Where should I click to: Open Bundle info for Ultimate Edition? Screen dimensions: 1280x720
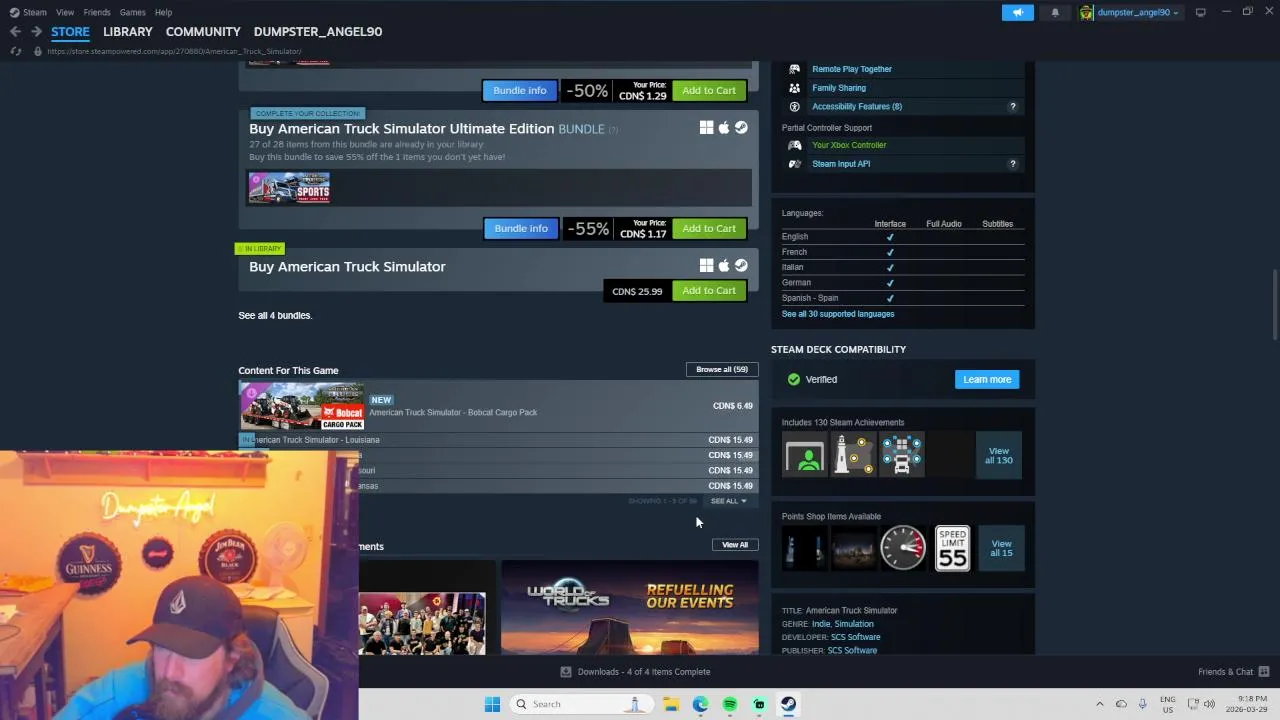521,228
